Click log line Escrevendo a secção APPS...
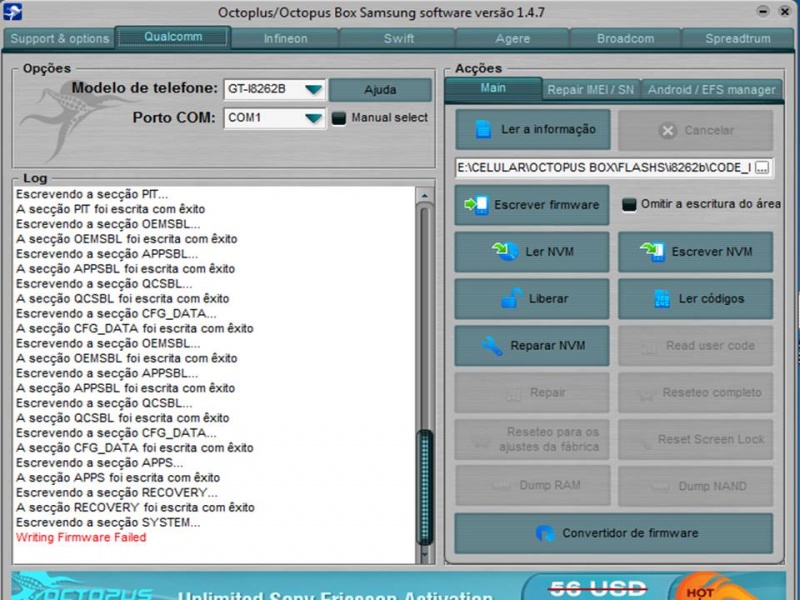 pyautogui.click(x=99, y=463)
